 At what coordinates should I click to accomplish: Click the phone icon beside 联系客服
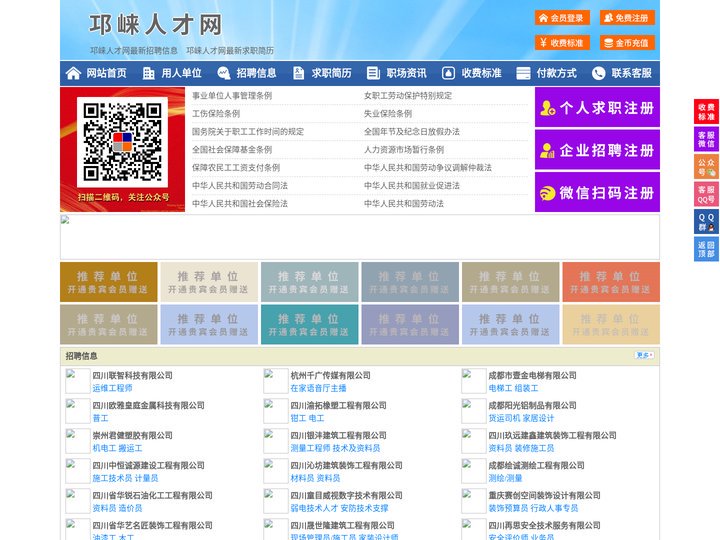tap(598, 73)
